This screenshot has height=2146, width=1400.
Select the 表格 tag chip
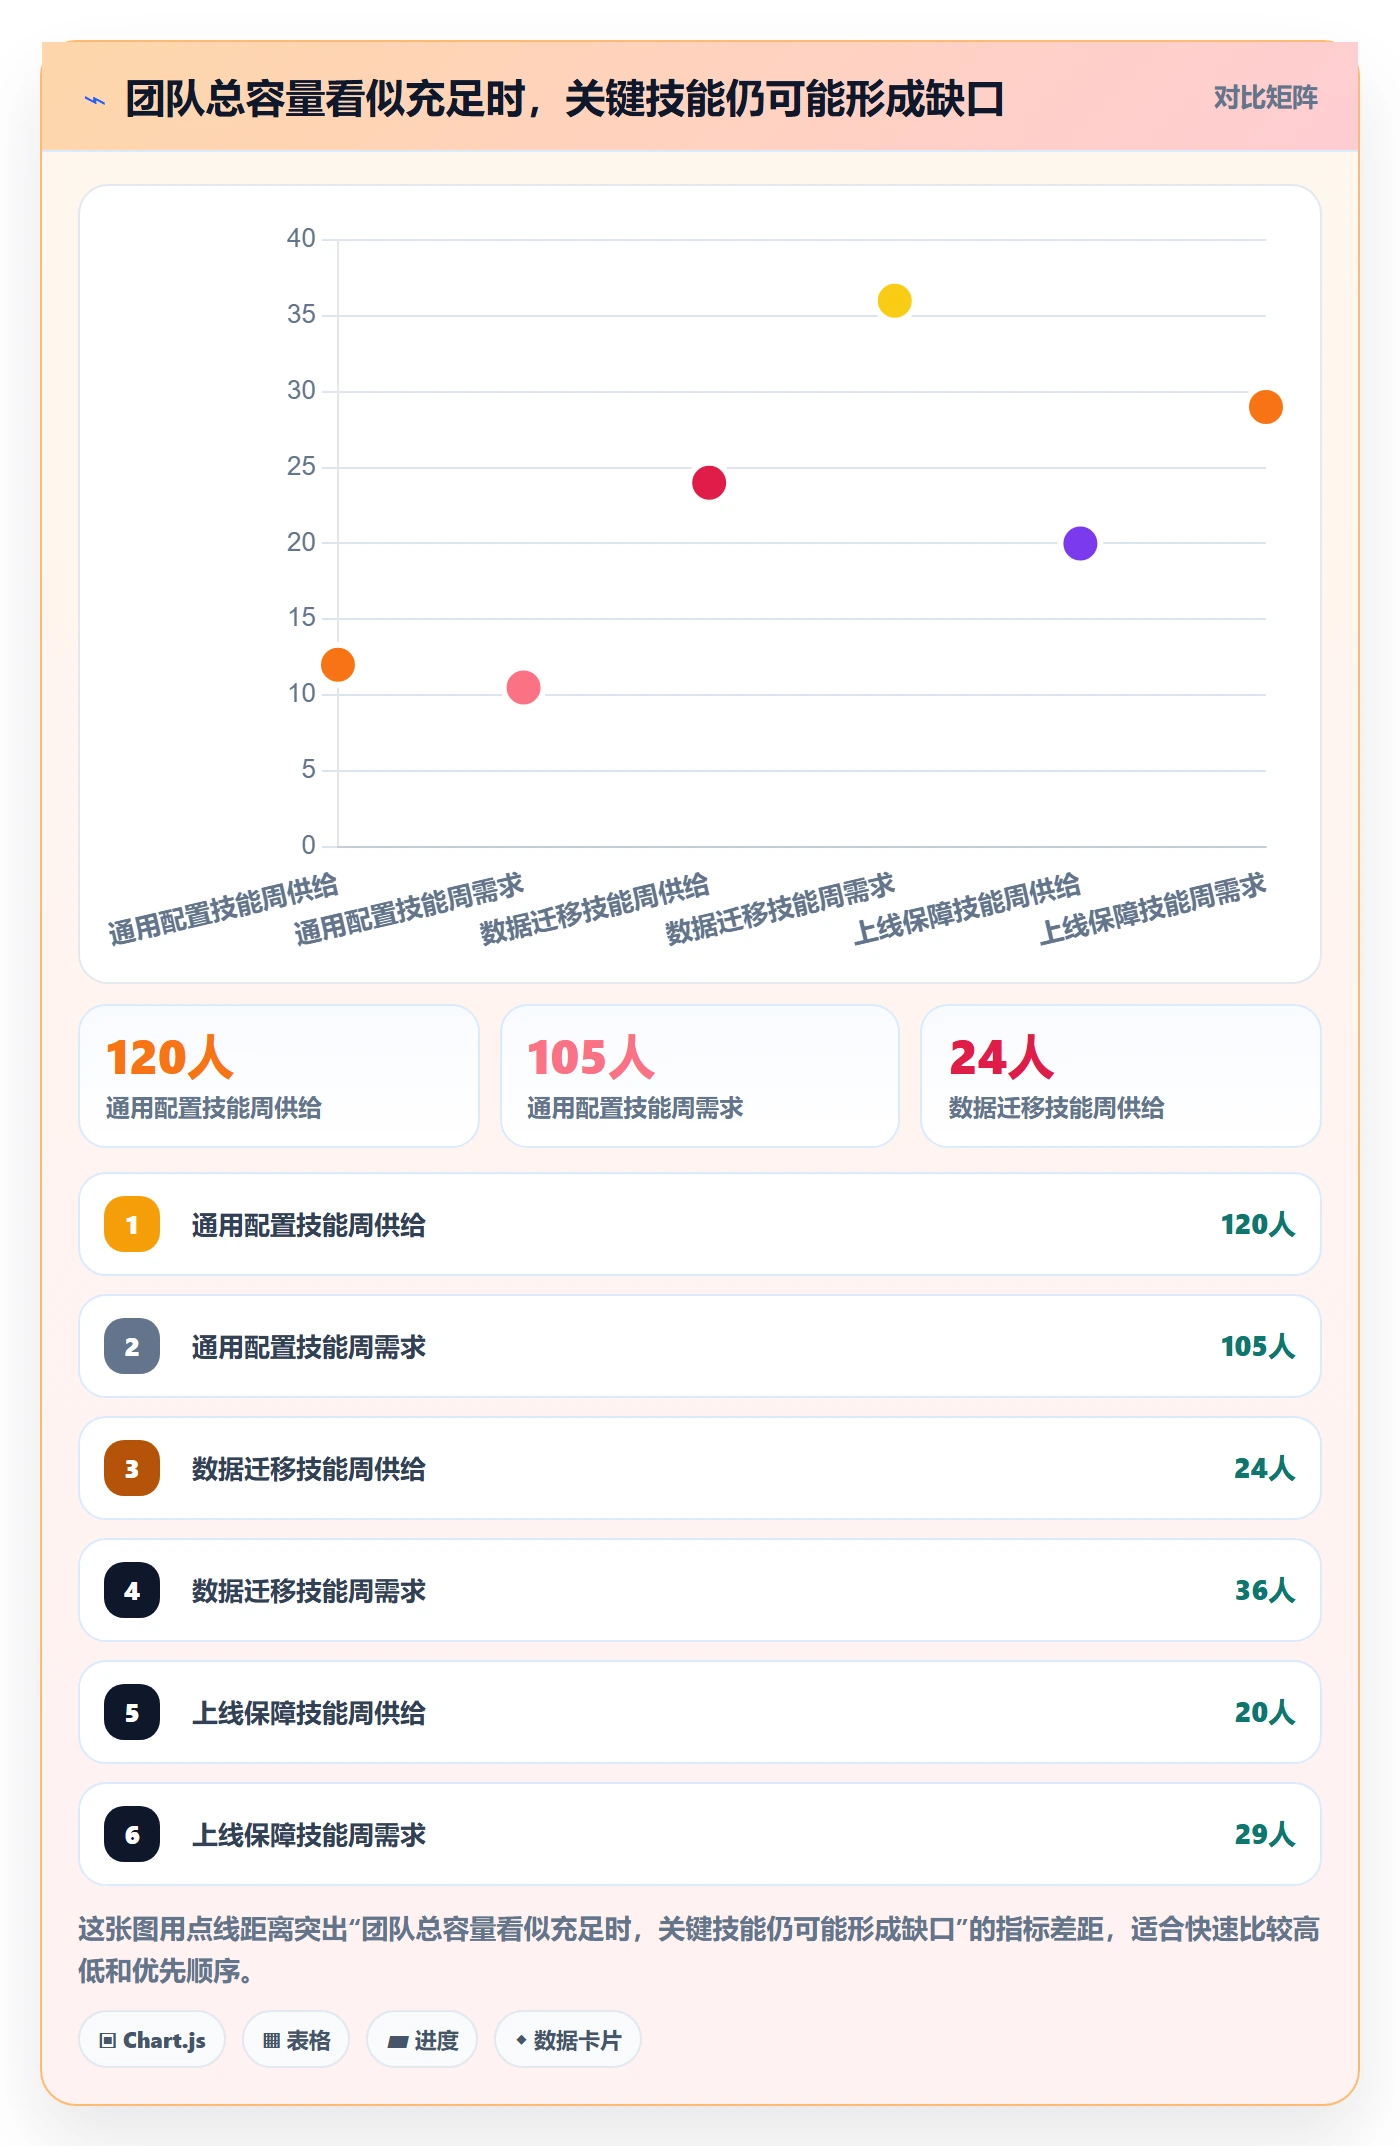296,2039
